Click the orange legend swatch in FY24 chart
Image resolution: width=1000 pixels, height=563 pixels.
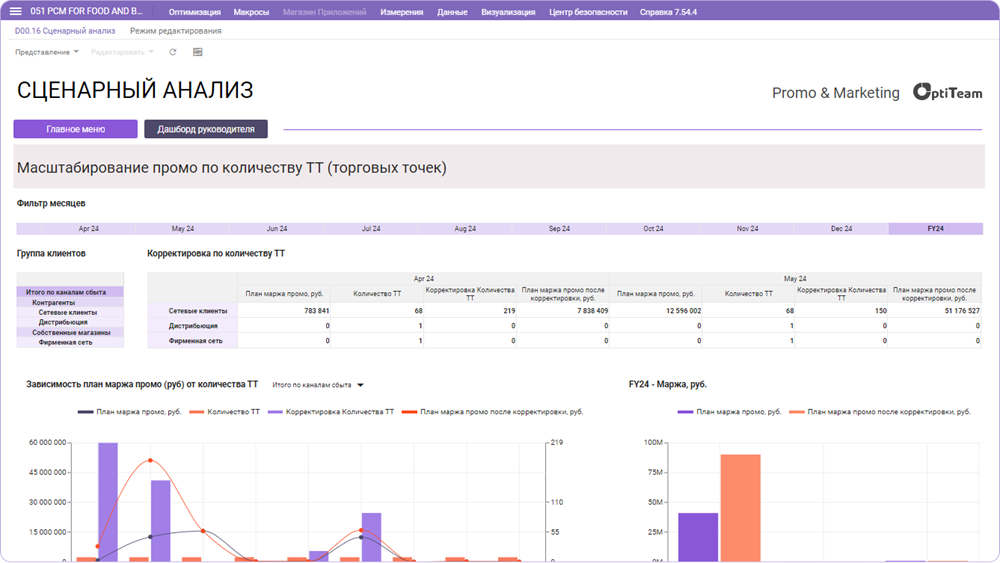pos(796,411)
